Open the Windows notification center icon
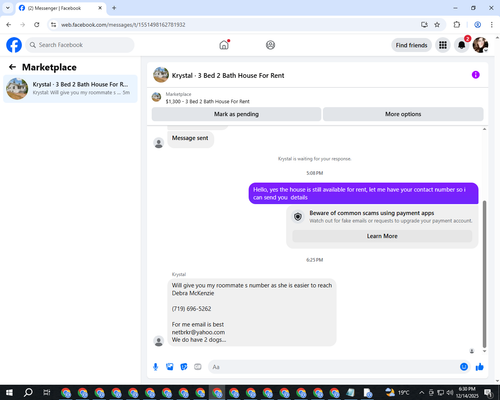The image size is (500, 400). click(x=489, y=392)
